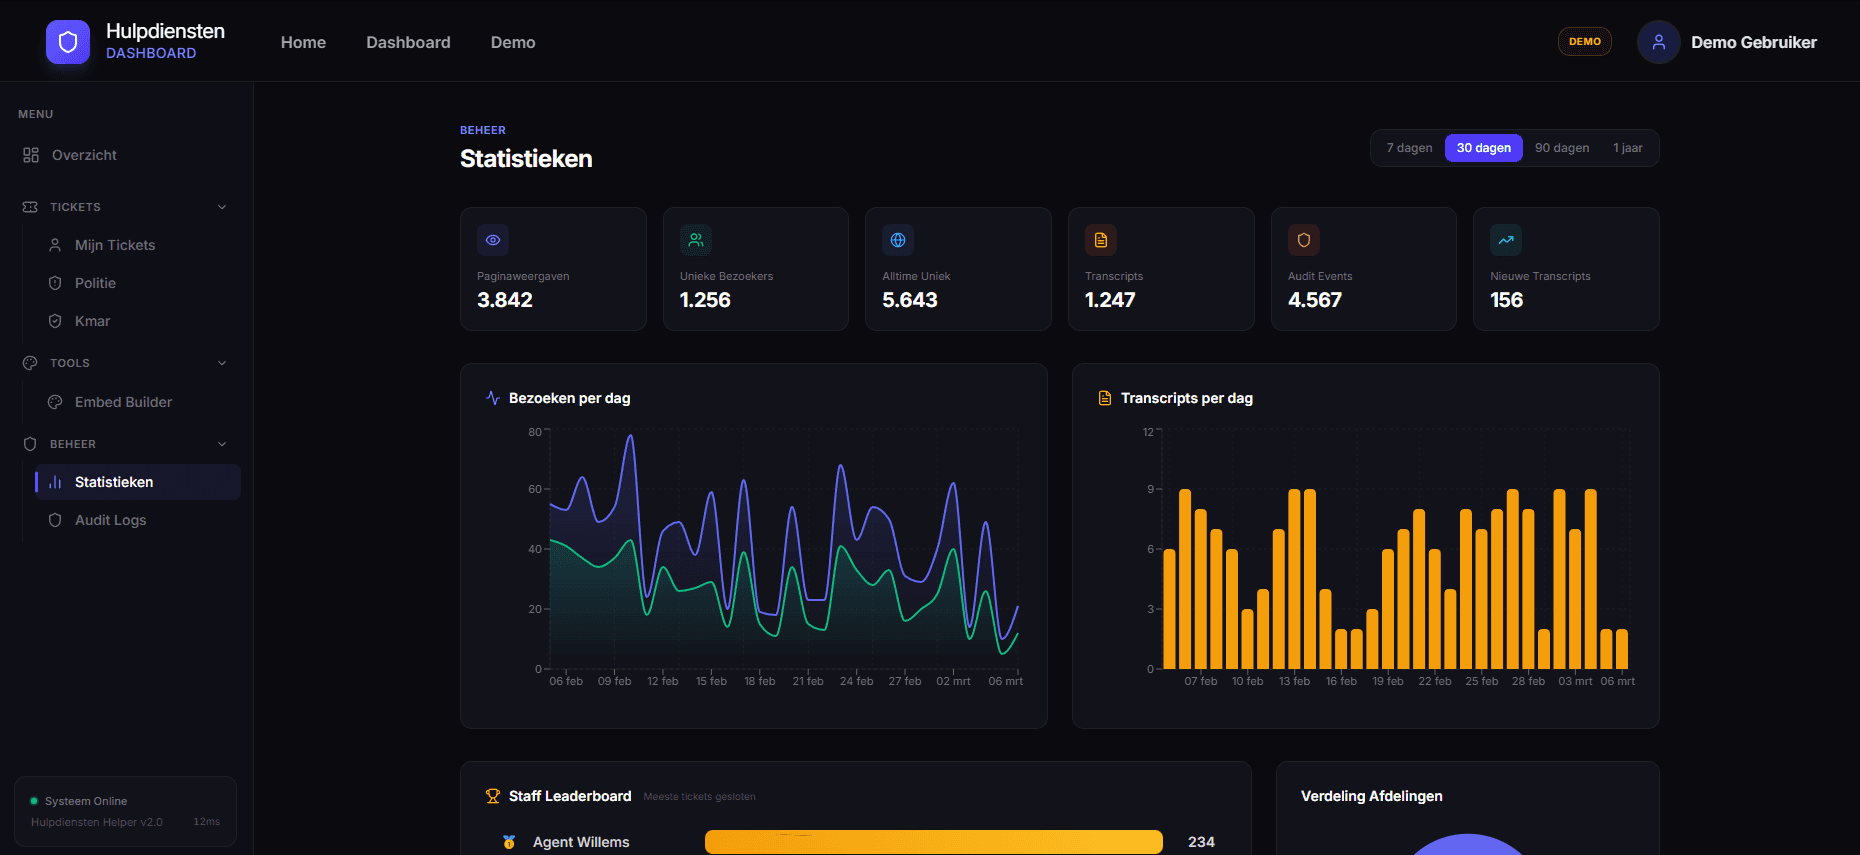
Task: Collapse the Tools sidebar section
Action: 222,363
